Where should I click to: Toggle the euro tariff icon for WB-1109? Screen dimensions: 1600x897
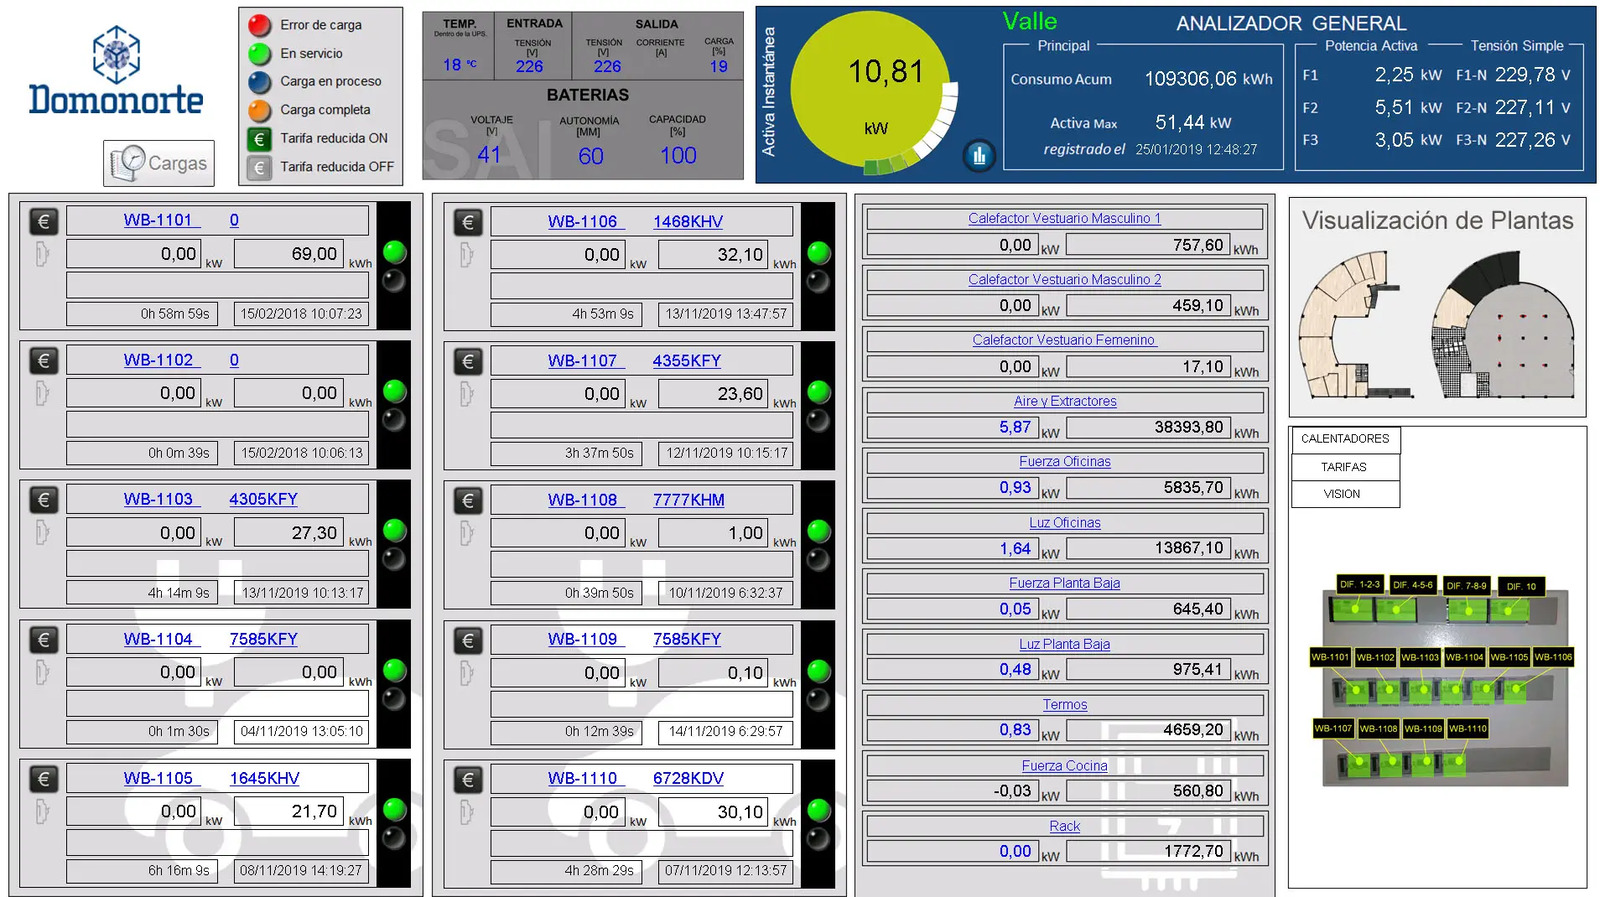point(467,640)
